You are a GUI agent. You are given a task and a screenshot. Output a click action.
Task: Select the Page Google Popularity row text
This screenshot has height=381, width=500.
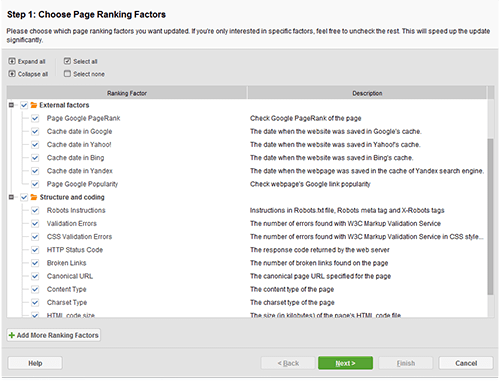pyautogui.click(x=82, y=184)
